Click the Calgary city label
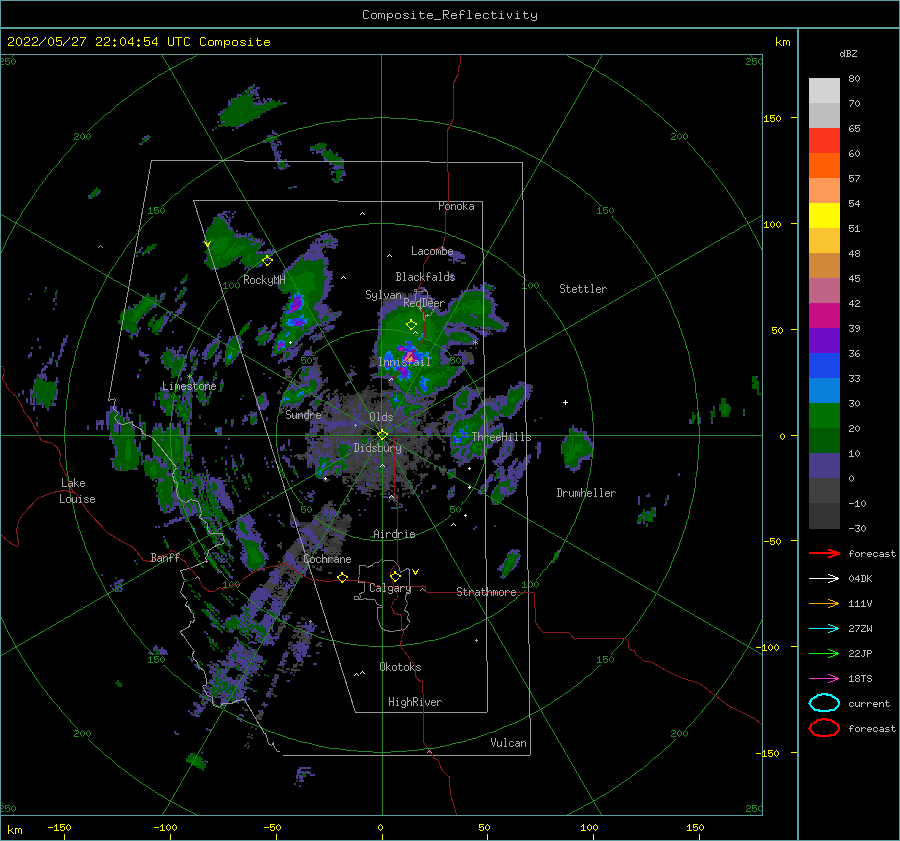 [390, 588]
